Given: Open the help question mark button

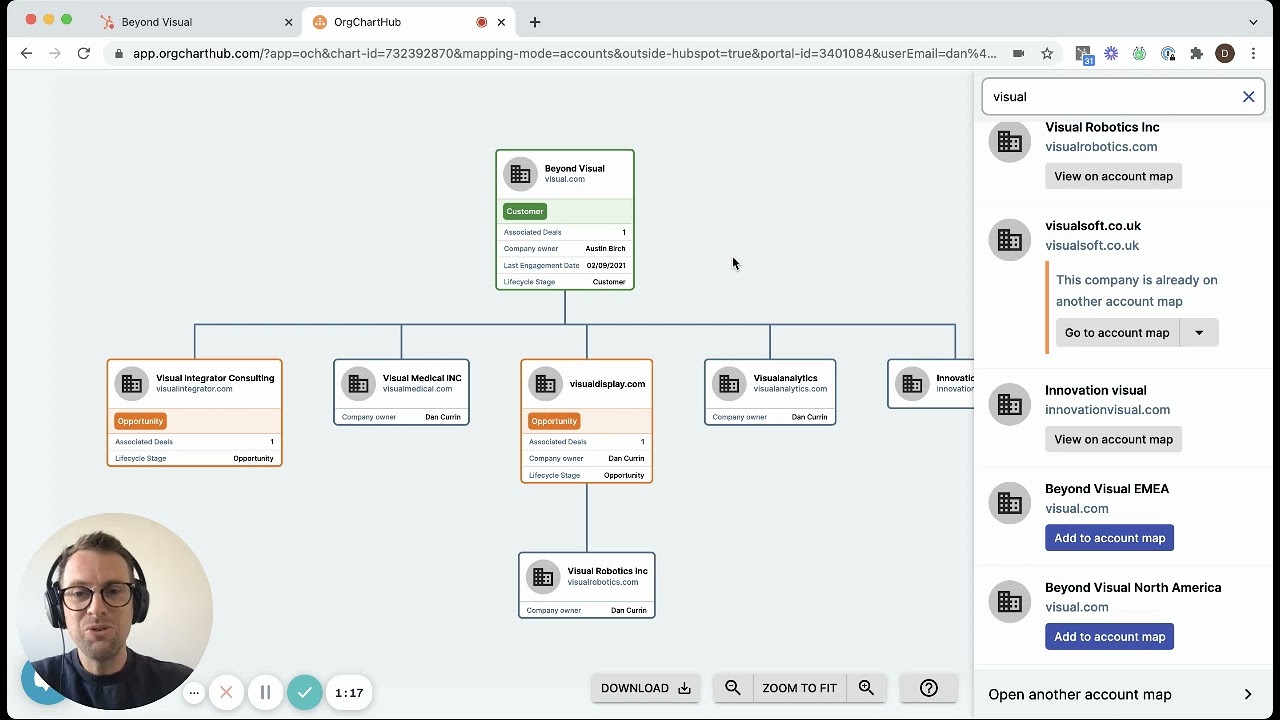Looking at the screenshot, I should [929, 688].
